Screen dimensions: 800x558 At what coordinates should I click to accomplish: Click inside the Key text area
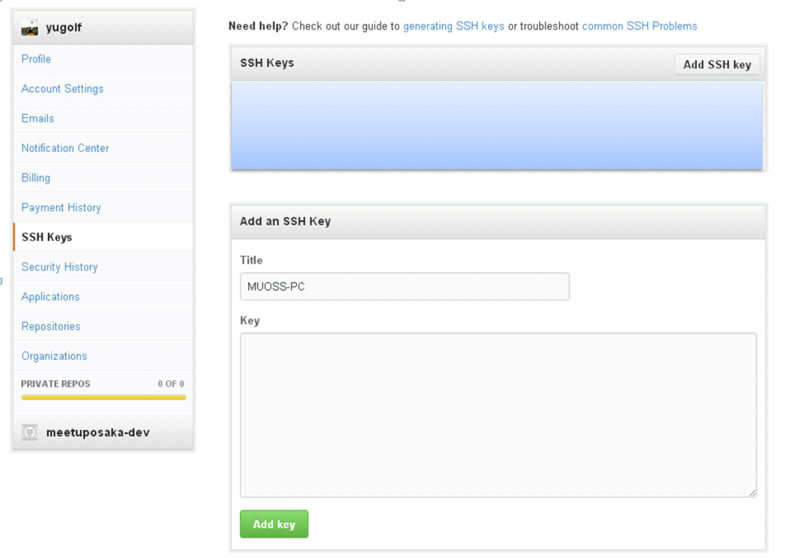[498, 415]
